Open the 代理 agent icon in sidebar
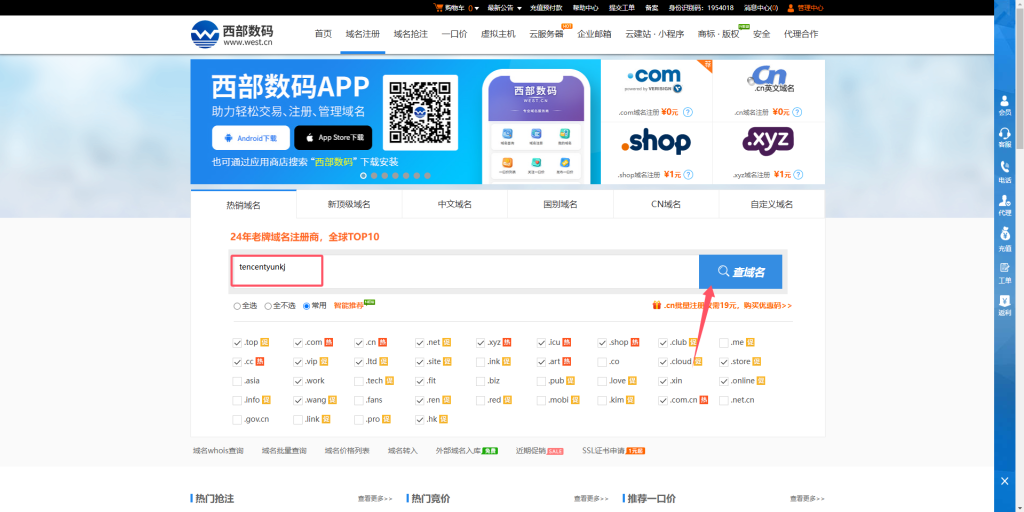1024x512 pixels. click(x=1004, y=206)
